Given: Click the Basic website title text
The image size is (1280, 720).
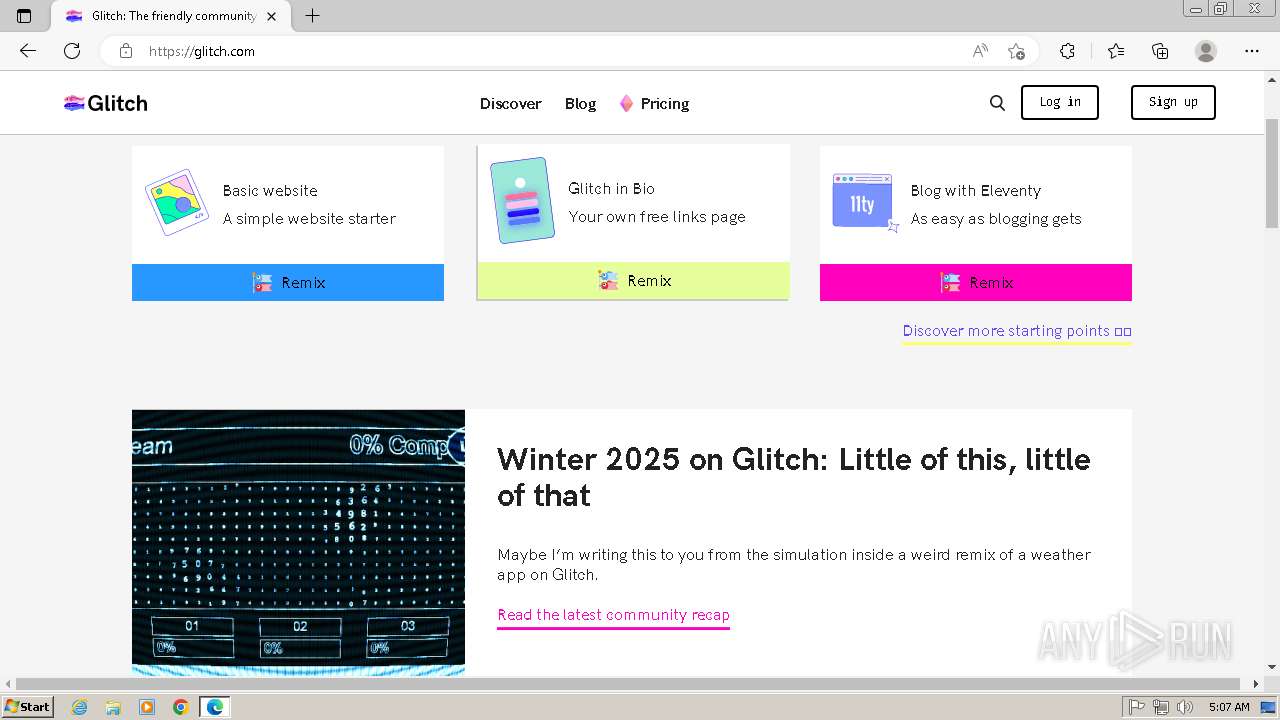Looking at the screenshot, I should pyautogui.click(x=270, y=191).
